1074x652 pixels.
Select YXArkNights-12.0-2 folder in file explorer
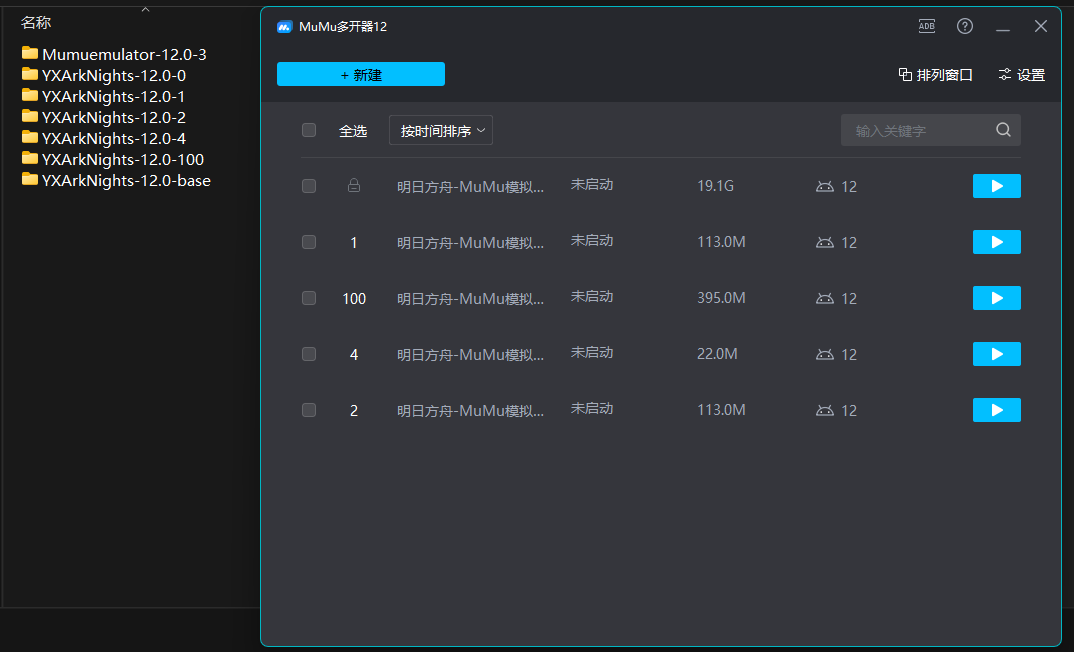[x=103, y=117]
